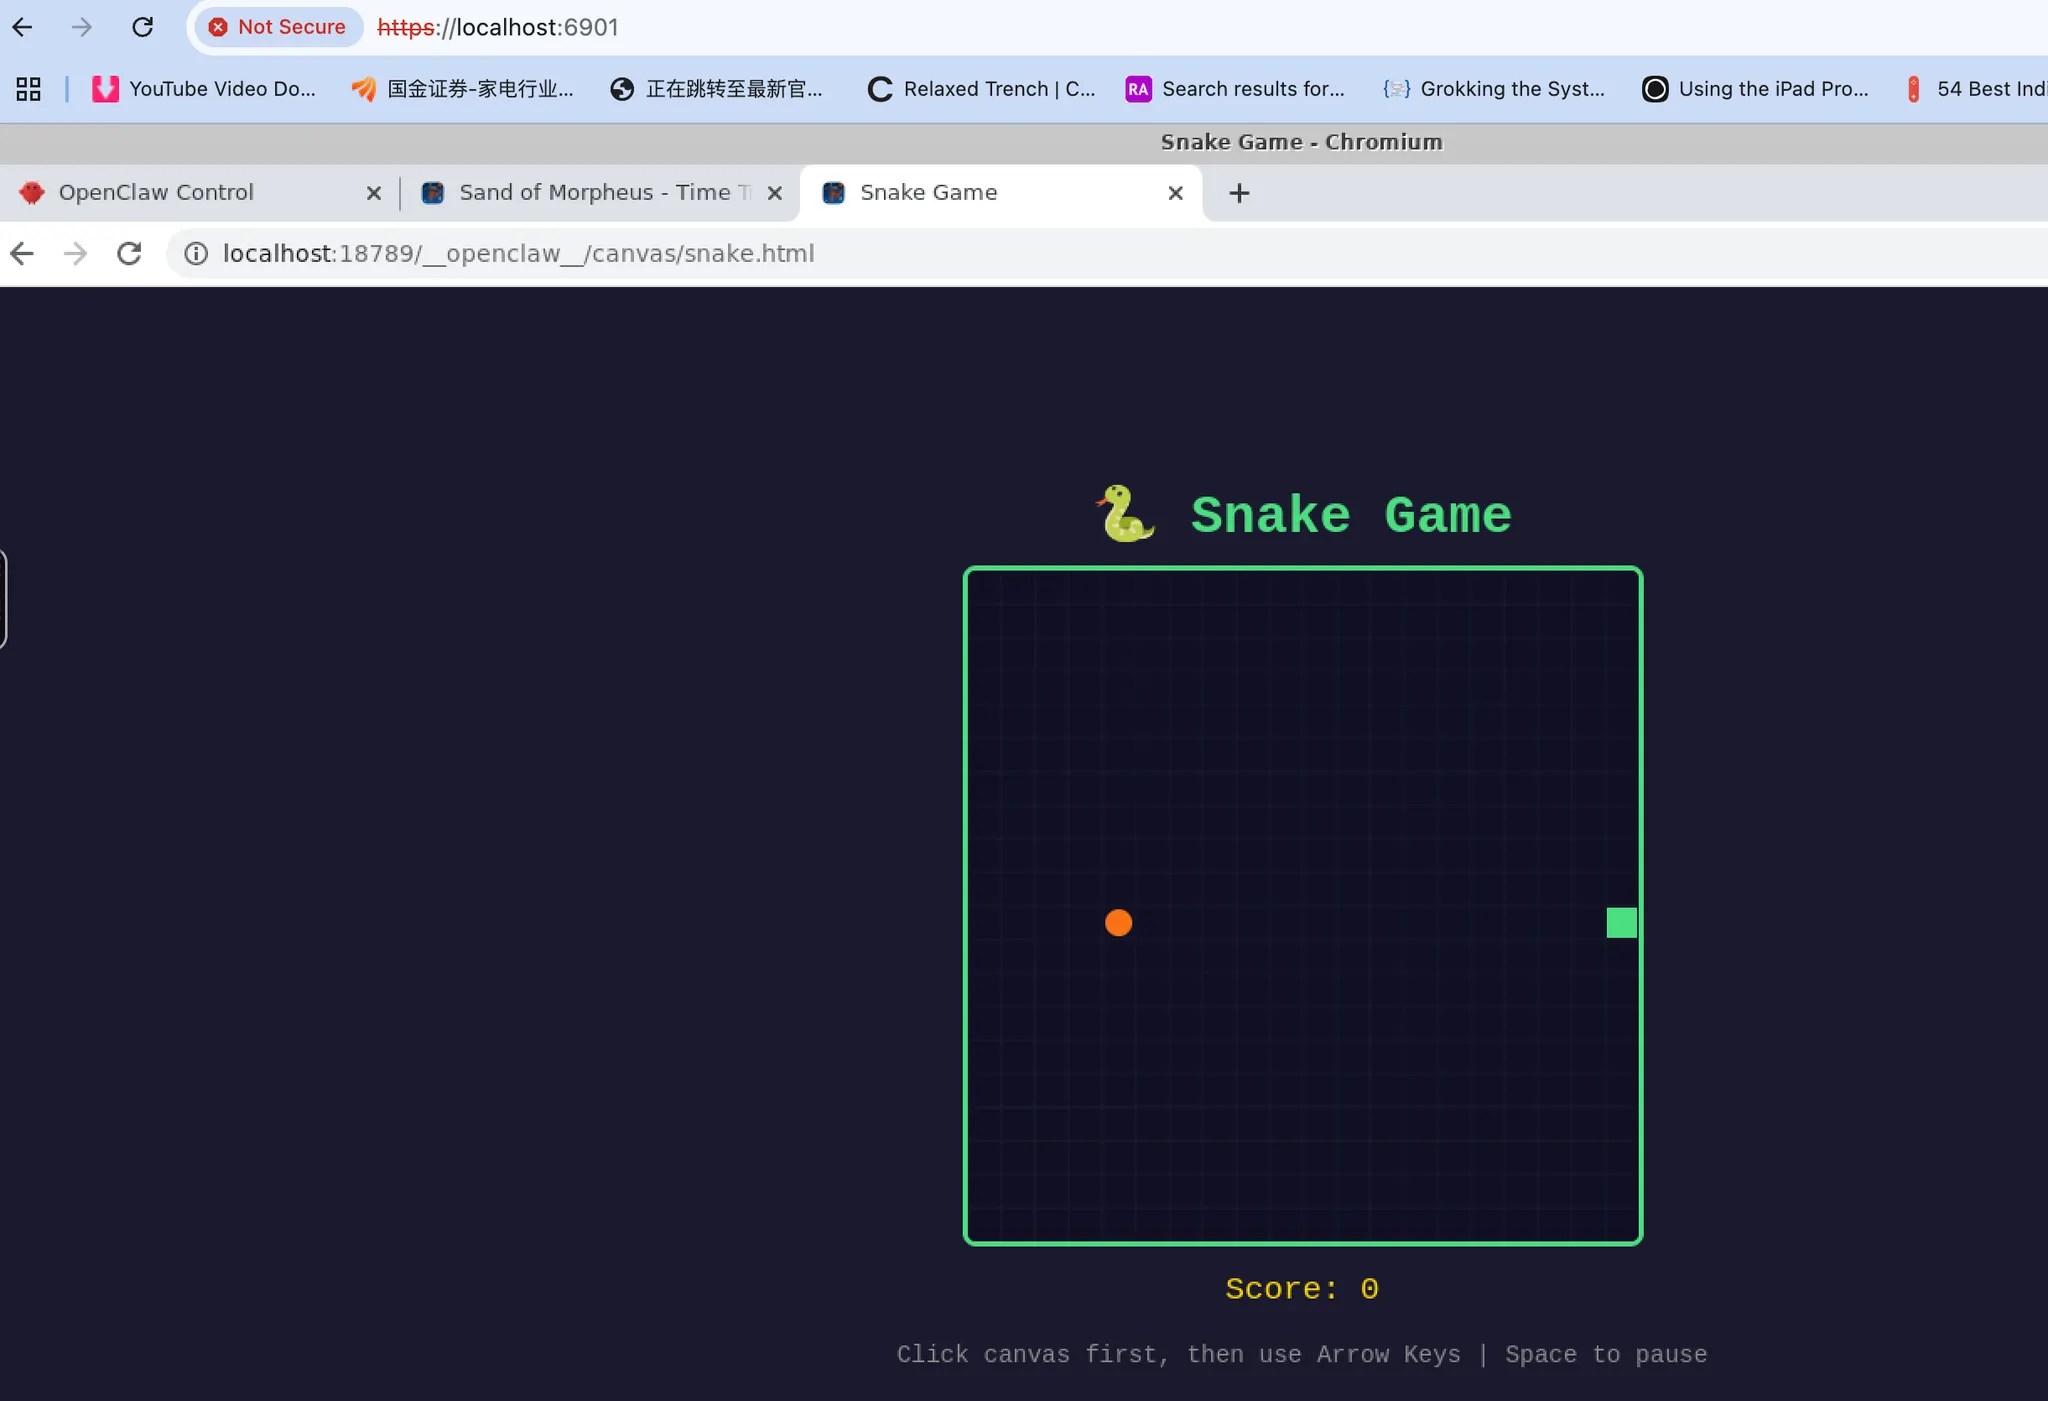Click the green snake head square
The height and width of the screenshot is (1401, 2048).
pos(1621,922)
